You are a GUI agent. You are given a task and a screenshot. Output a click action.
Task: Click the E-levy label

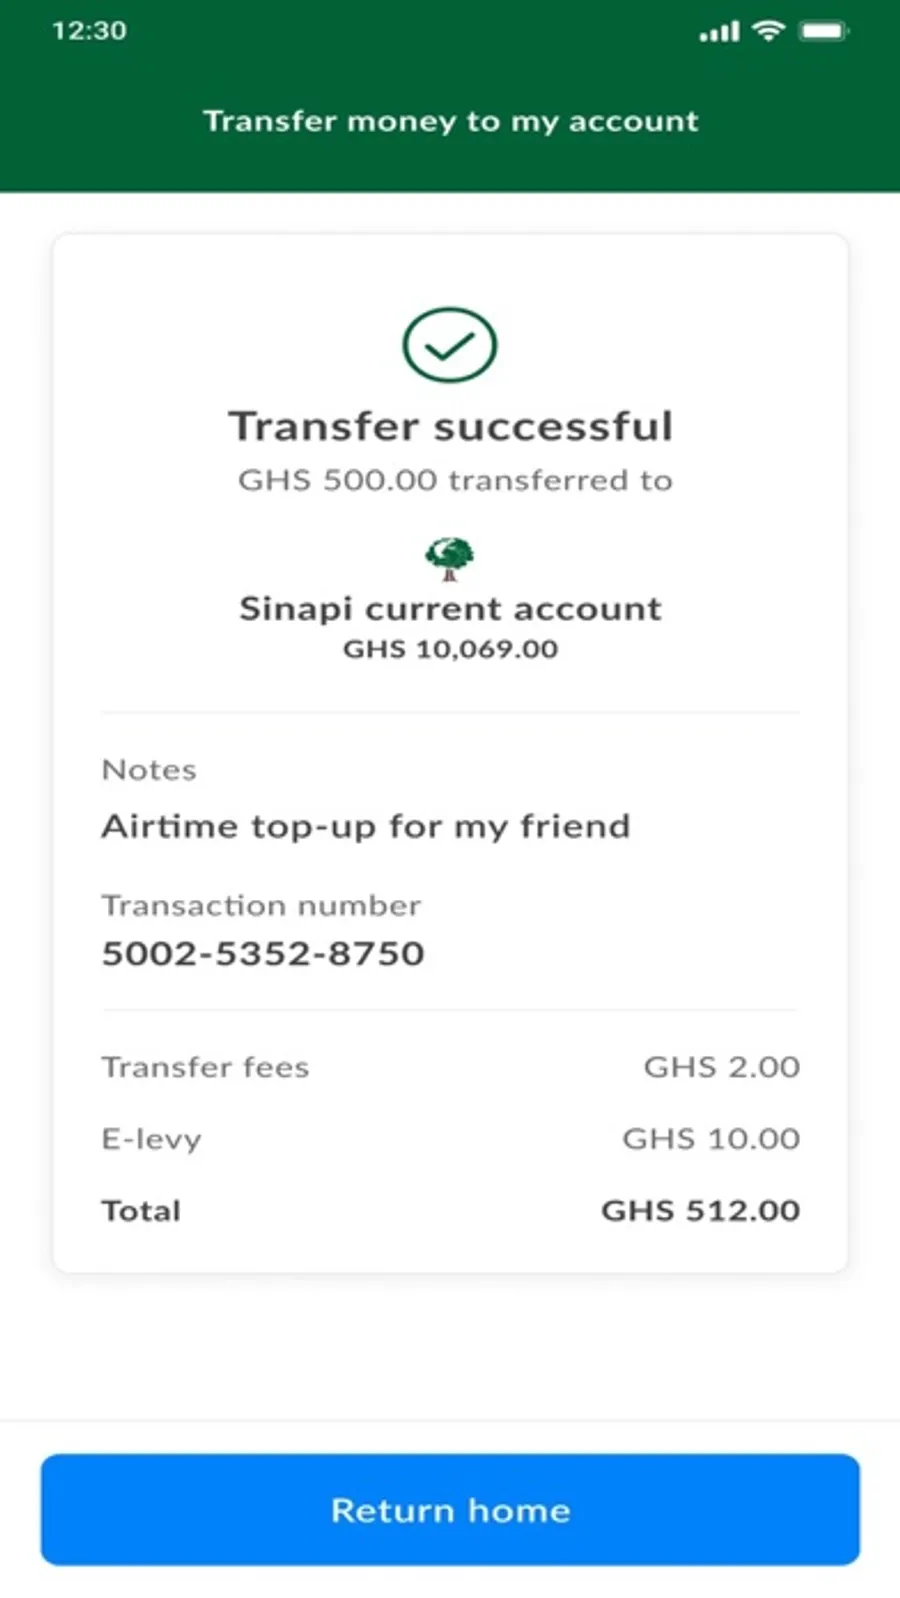point(151,1139)
